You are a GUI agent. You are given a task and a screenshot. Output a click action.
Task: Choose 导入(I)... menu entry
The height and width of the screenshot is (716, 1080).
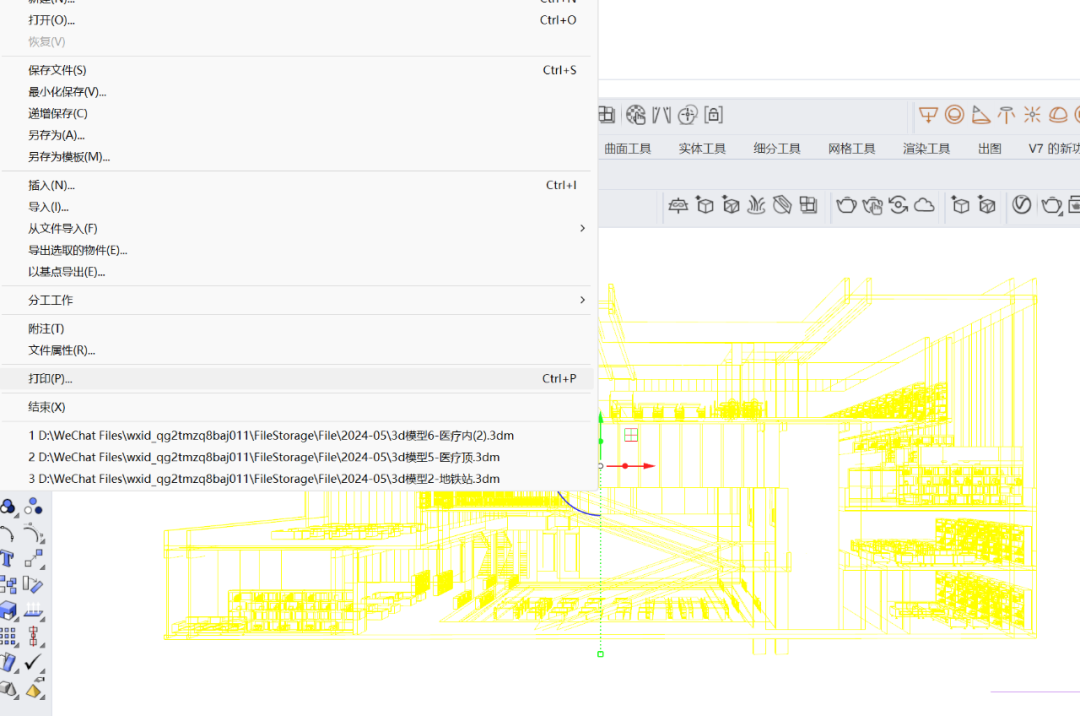(x=298, y=207)
